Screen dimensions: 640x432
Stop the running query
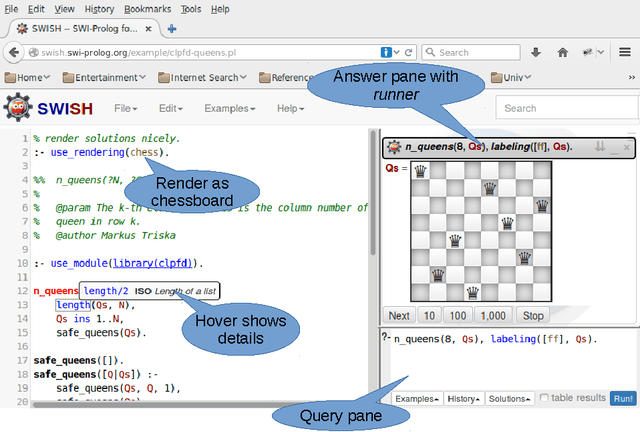(534, 315)
